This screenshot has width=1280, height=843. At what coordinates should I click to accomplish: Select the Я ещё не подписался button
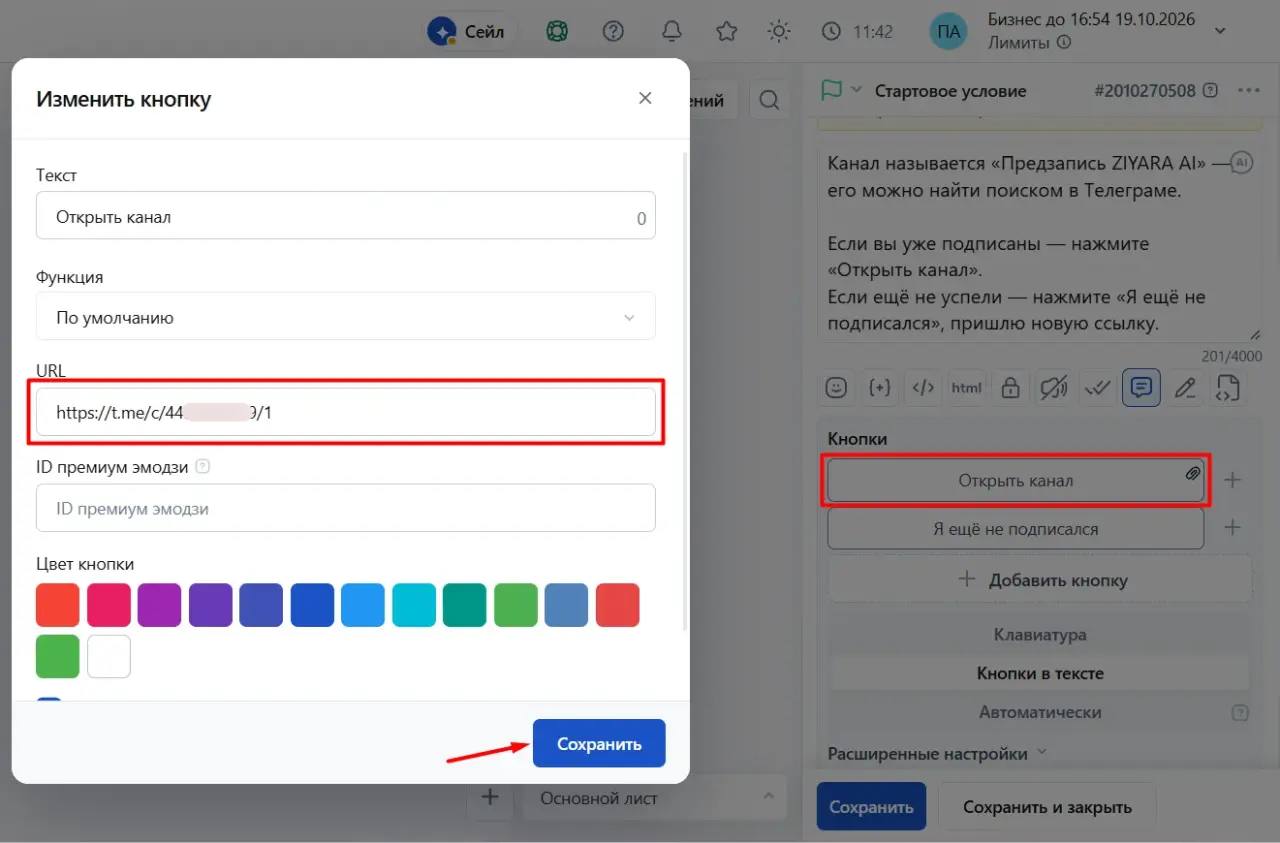tap(1015, 528)
